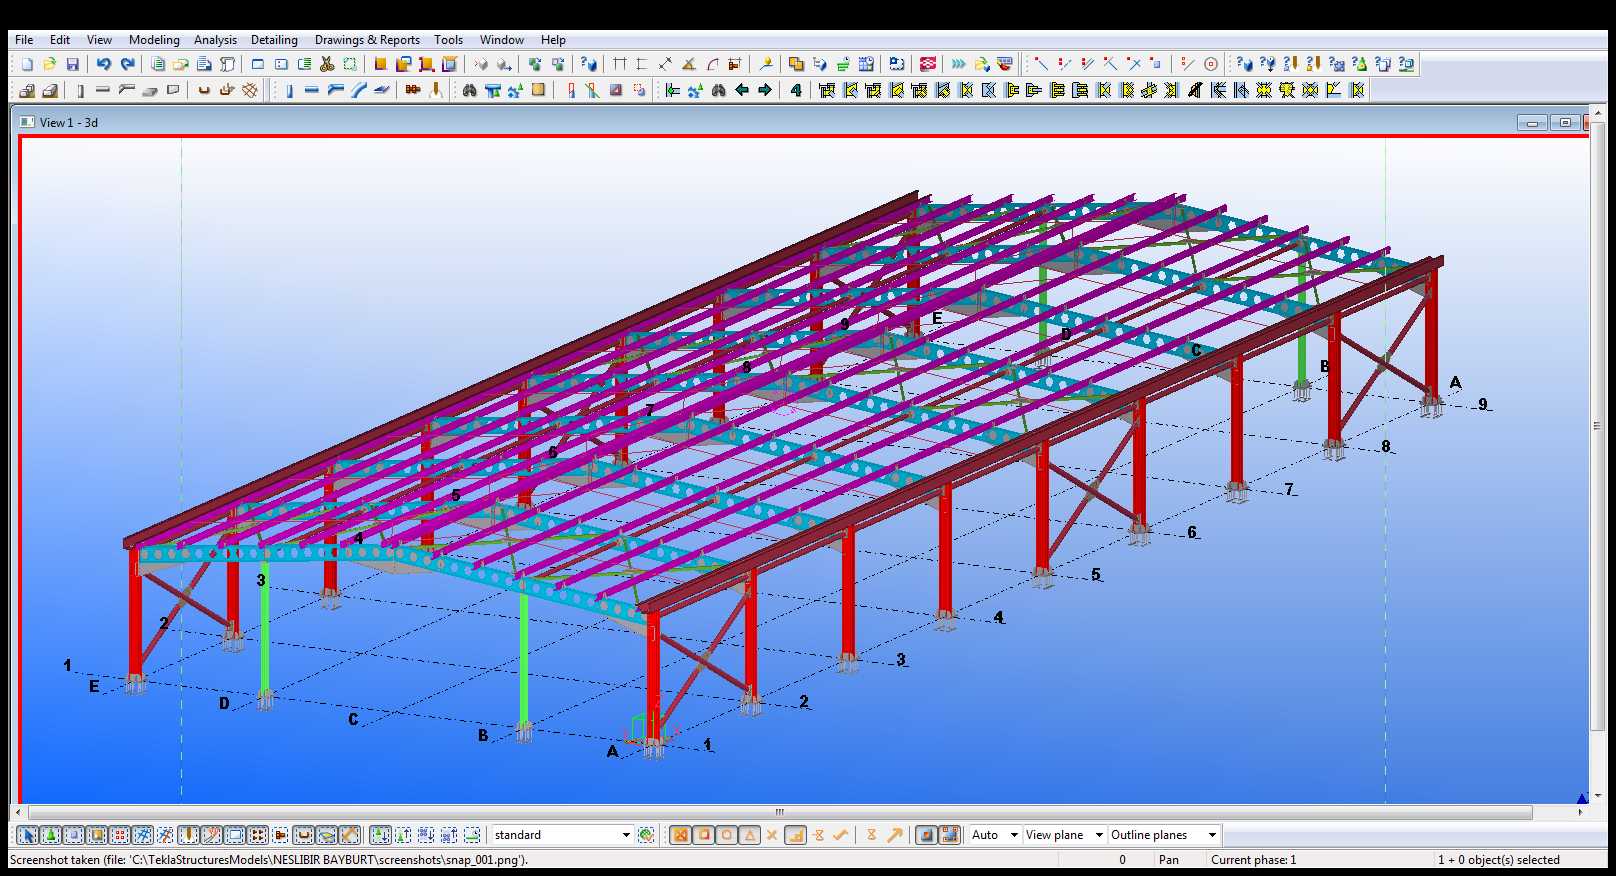Select the Create concrete slab tool
Screen dimensions: 1616x876
(150, 90)
